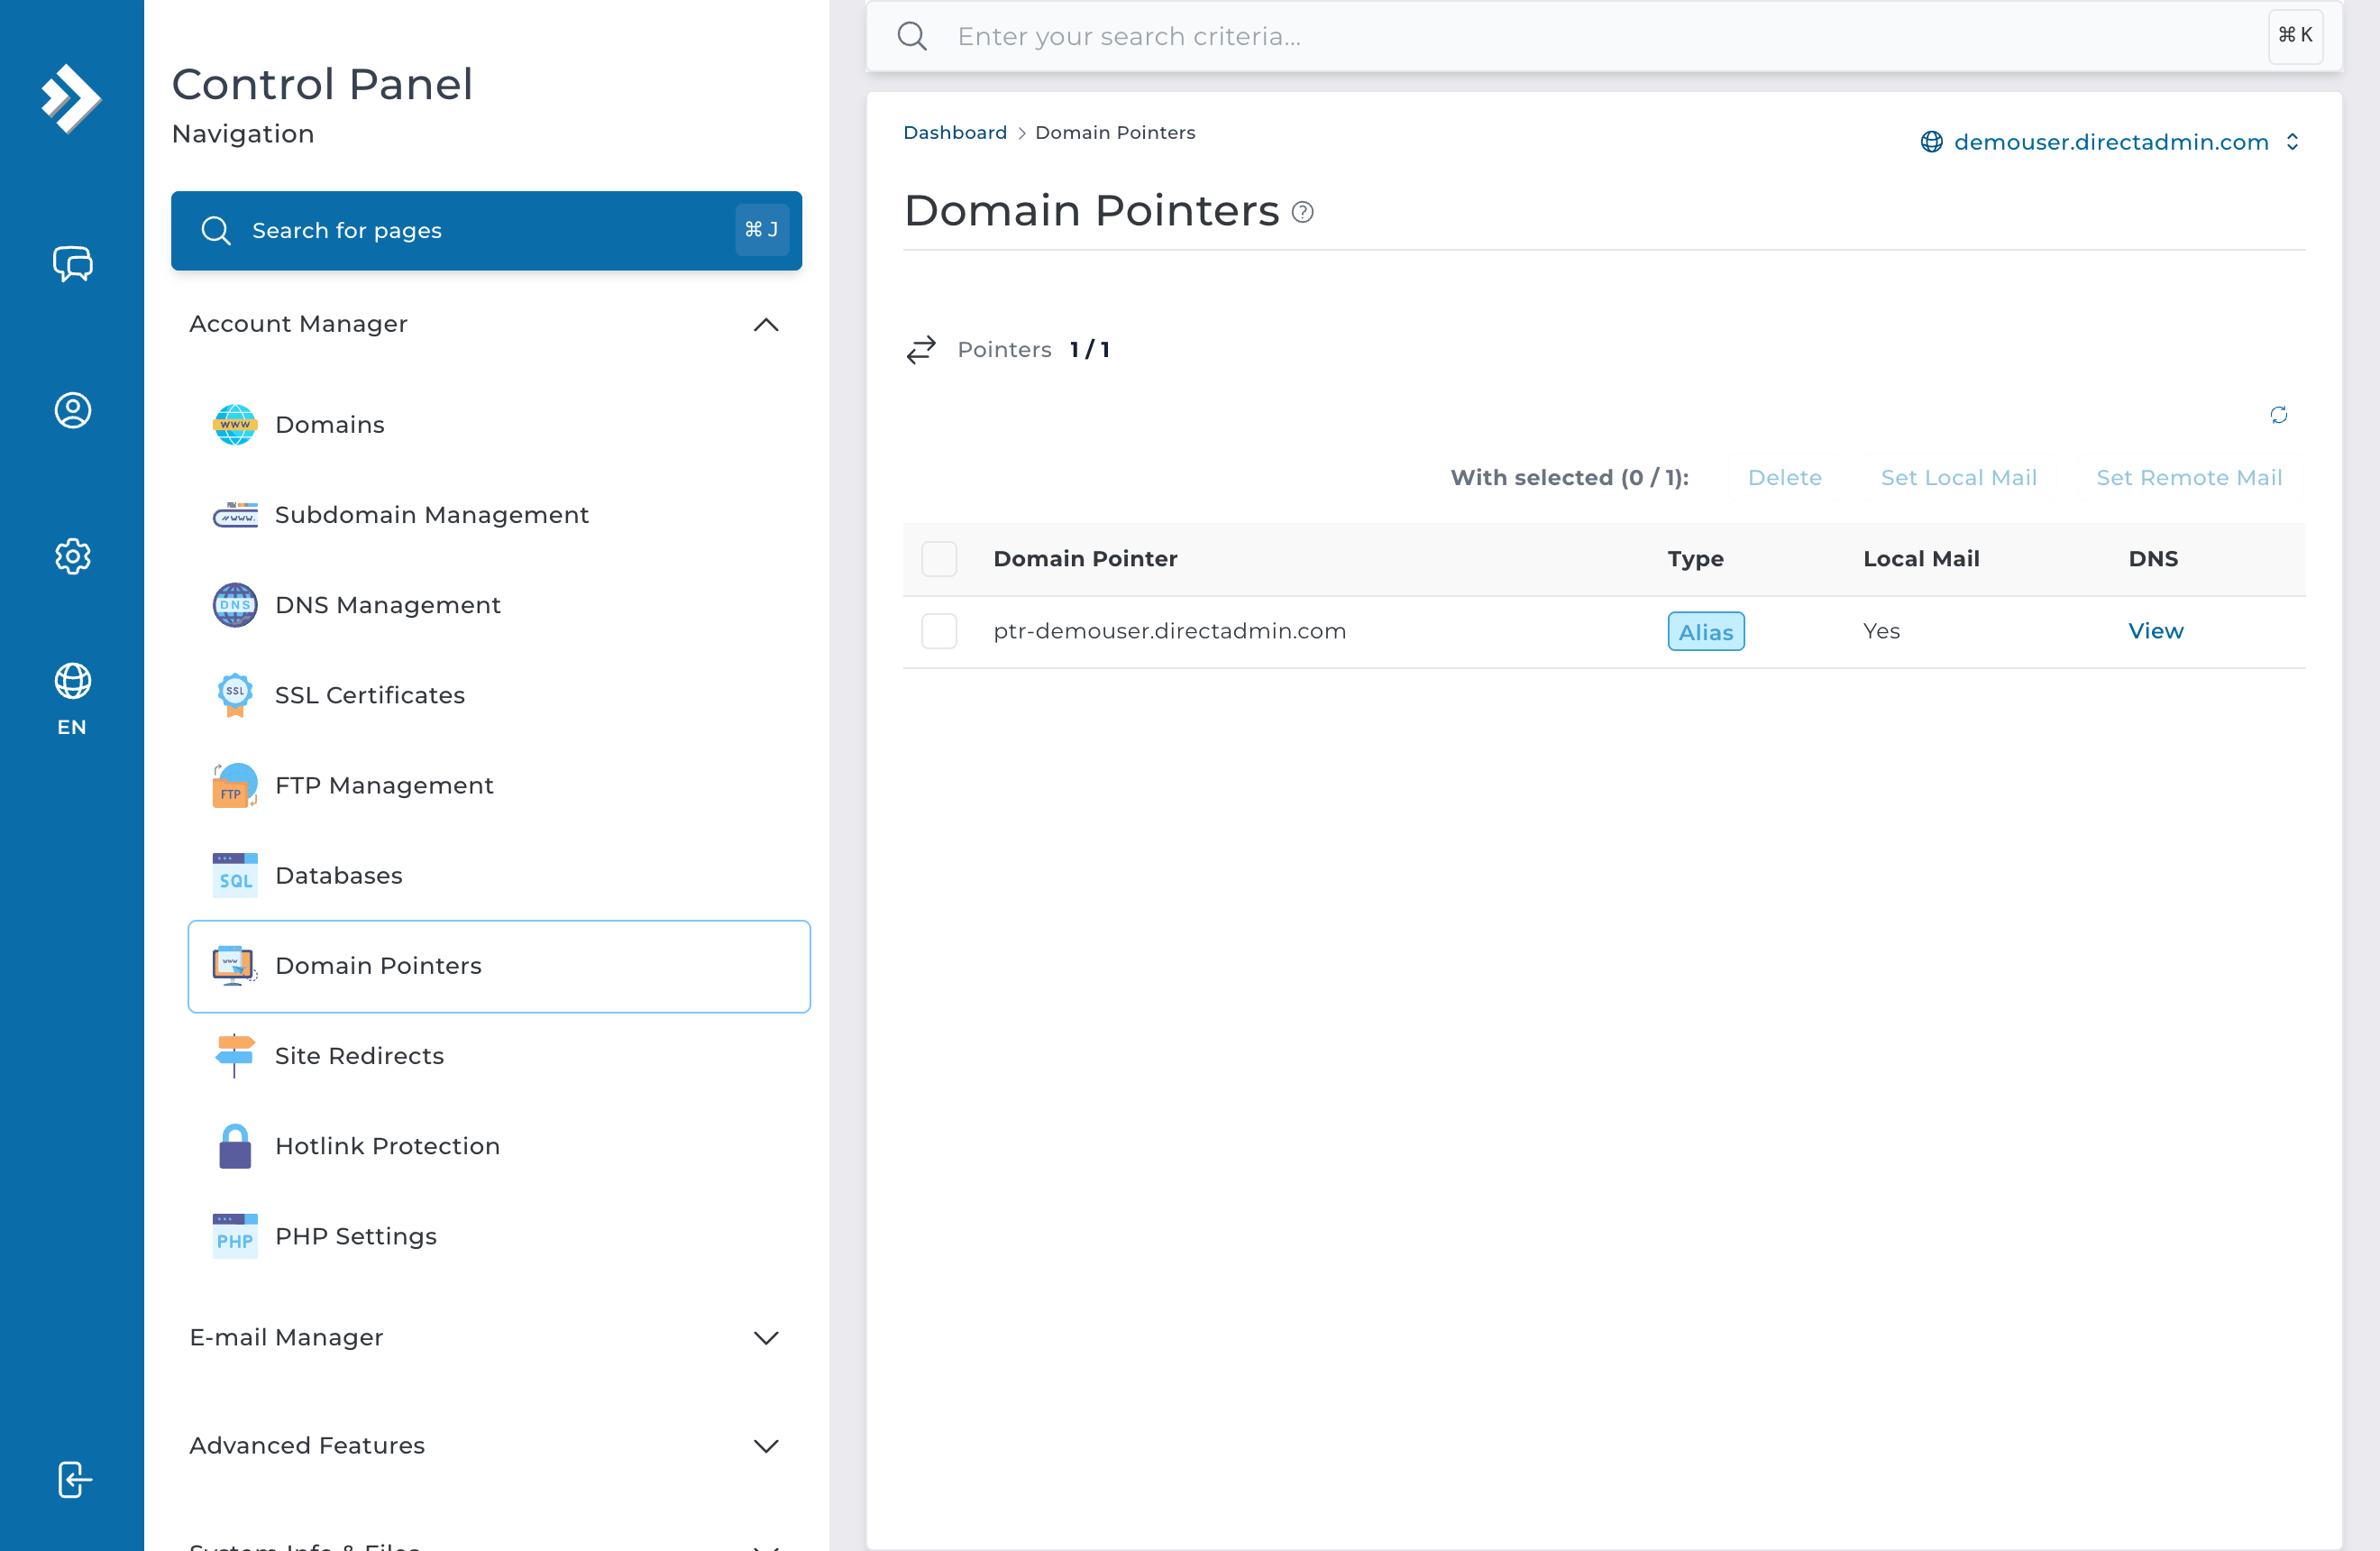Image resolution: width=2380 pixels, height=1551 pixels.
Task: Focus the 'Search for pages' field
Action: point(486,231)
